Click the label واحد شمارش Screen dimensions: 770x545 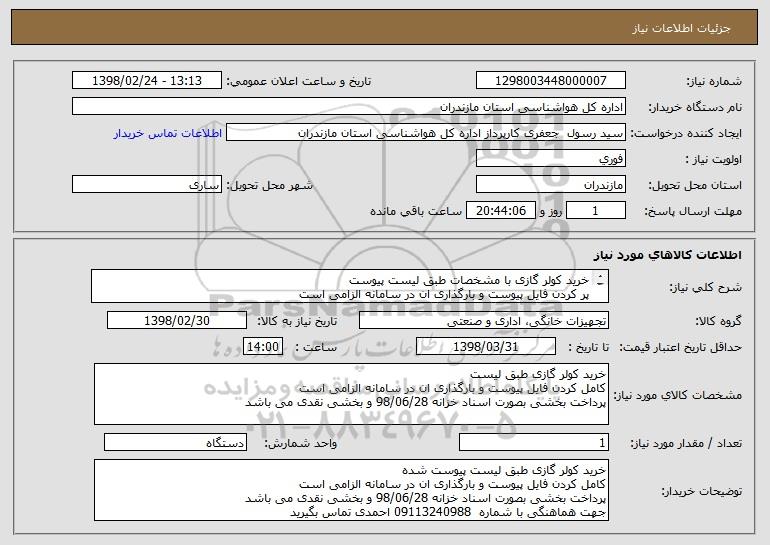click(301, 443)
